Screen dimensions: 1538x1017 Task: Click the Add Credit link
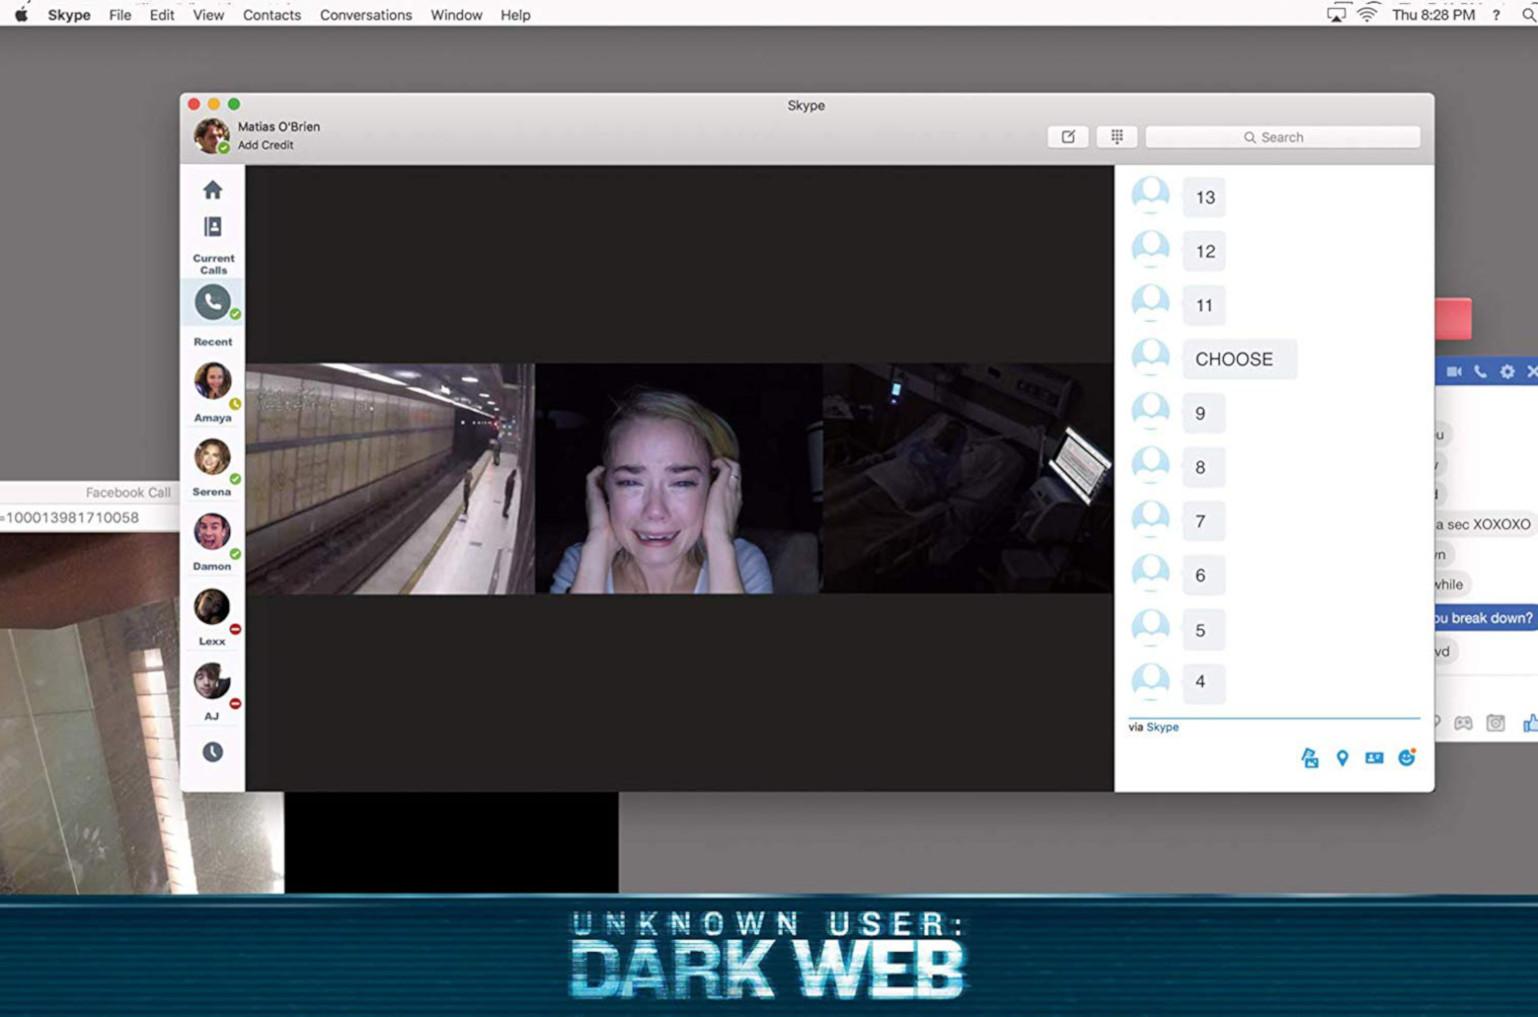pos(265,145)
